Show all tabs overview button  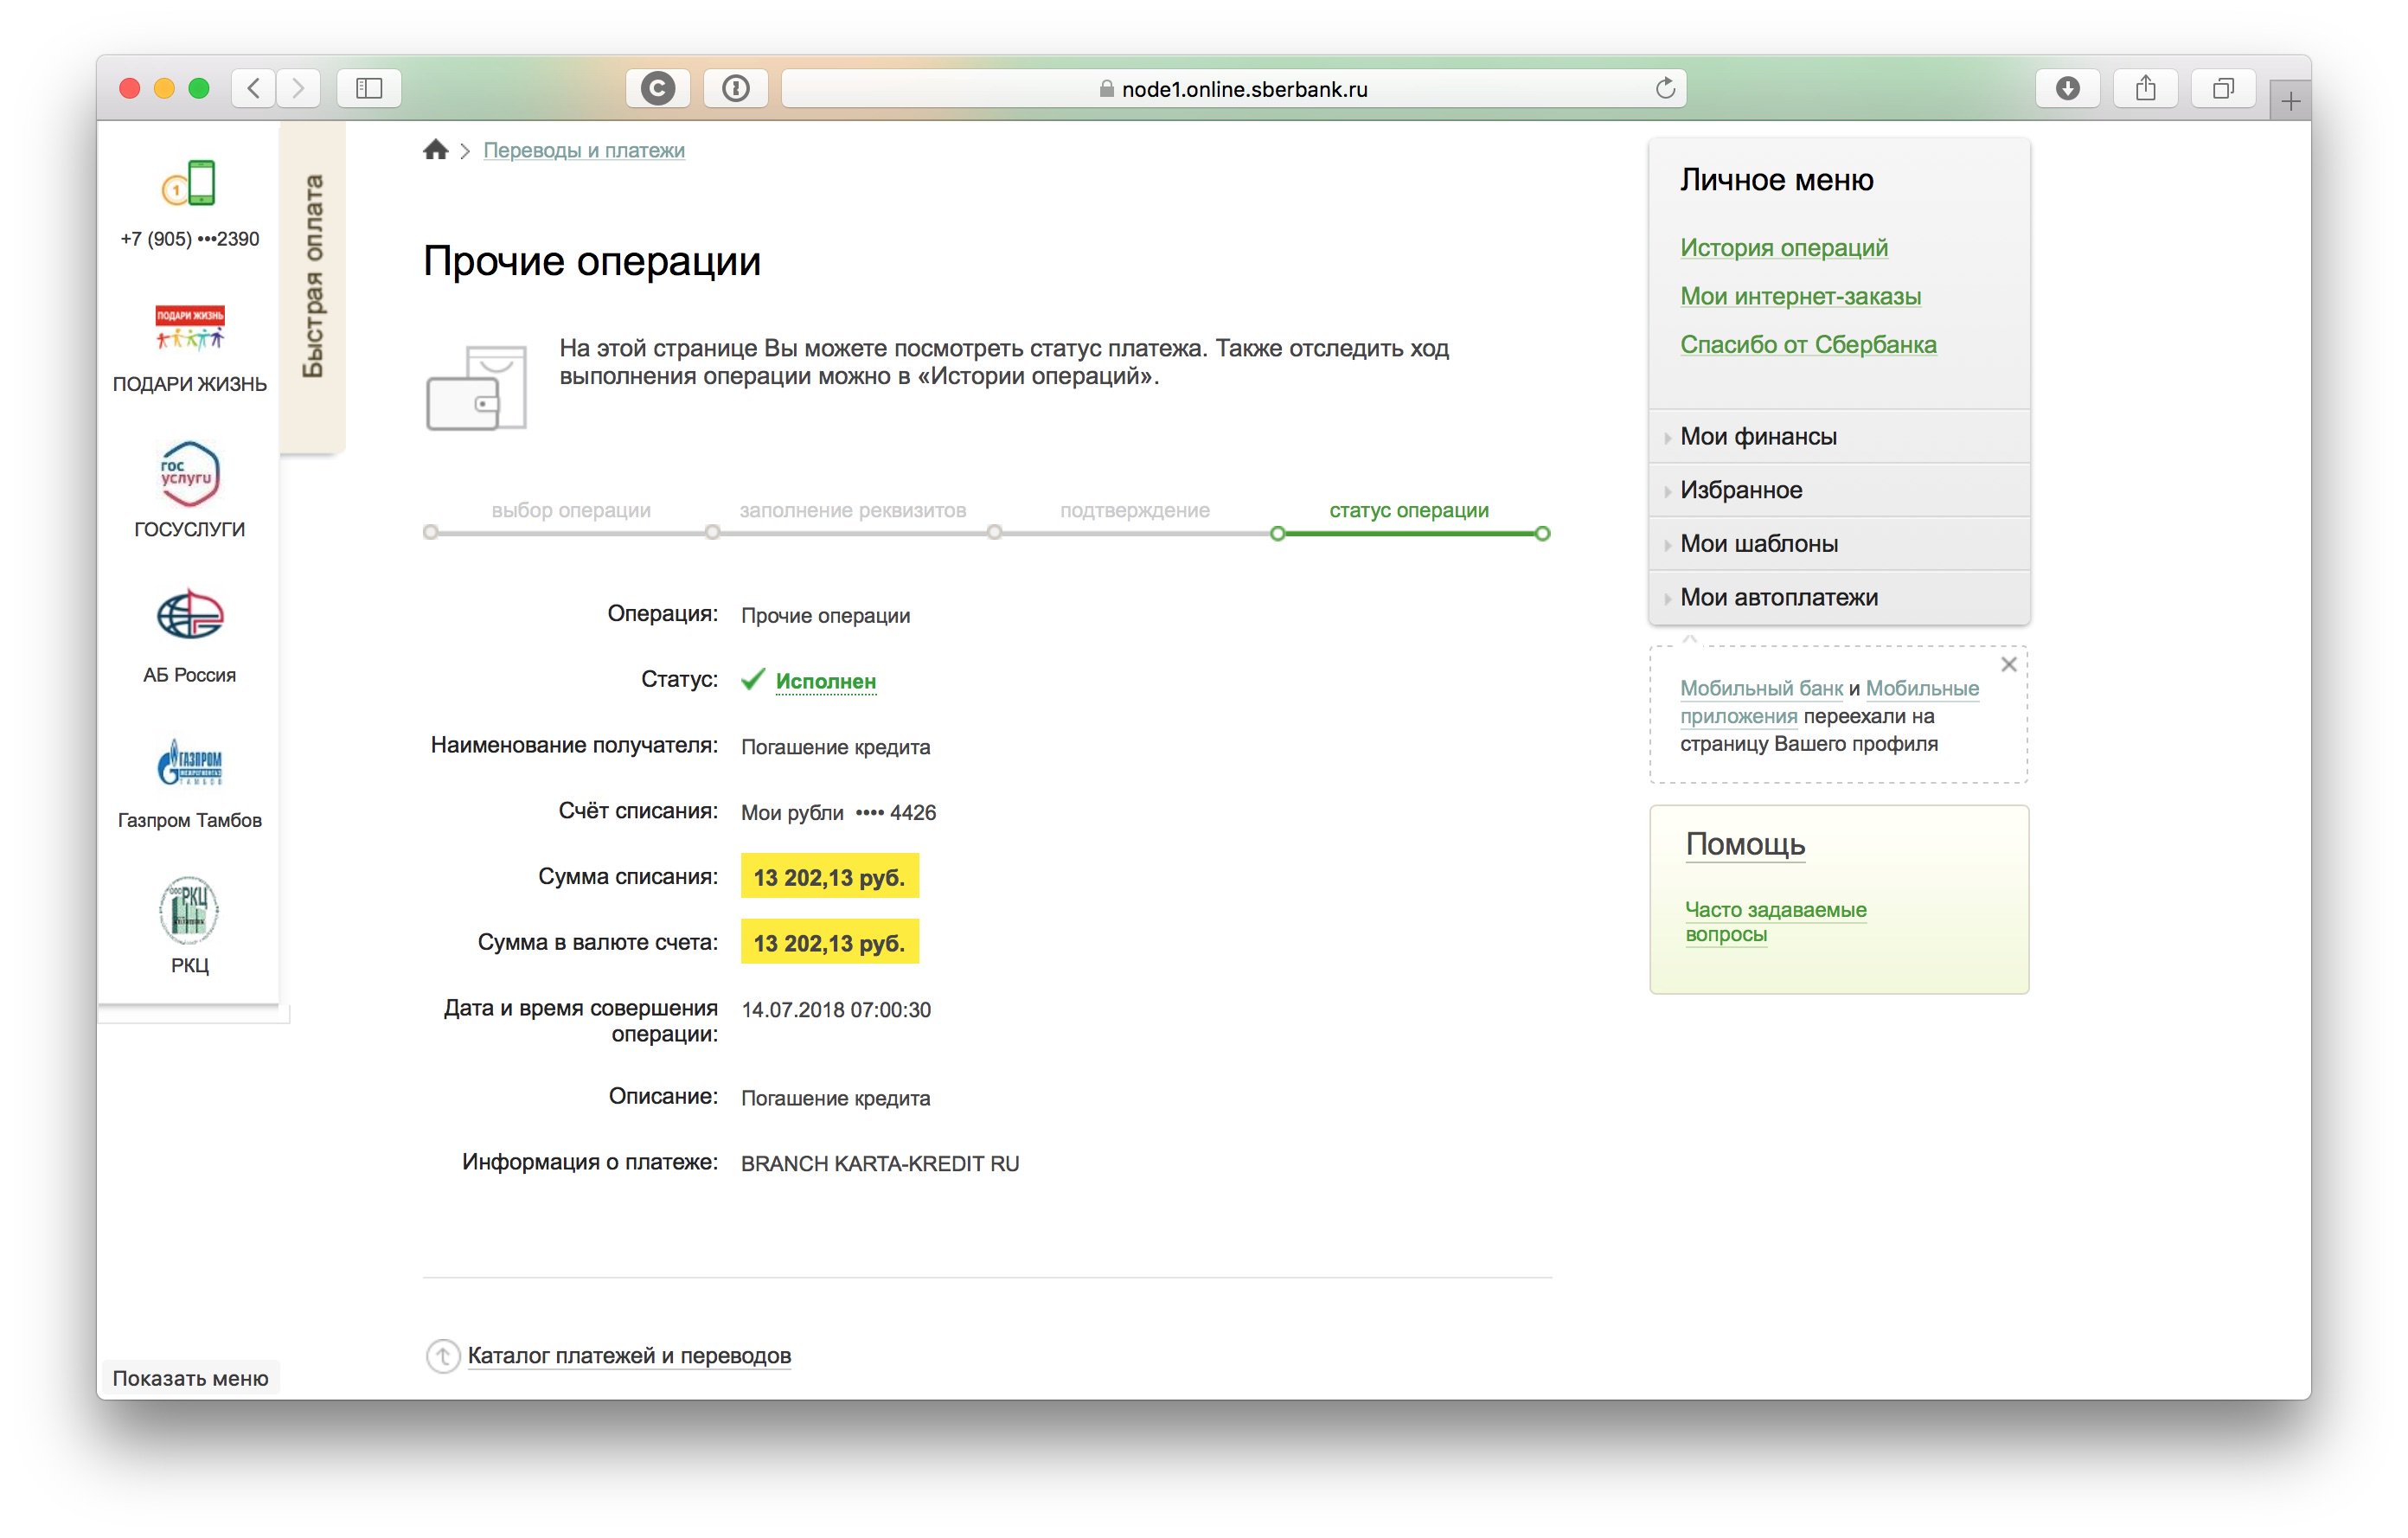[2222, 88]
